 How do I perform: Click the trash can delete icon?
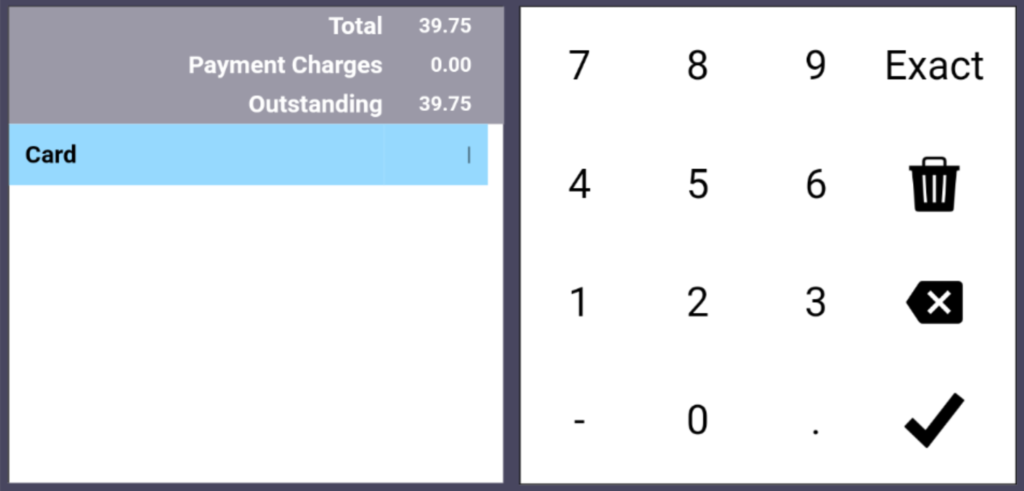click(934, 184)
